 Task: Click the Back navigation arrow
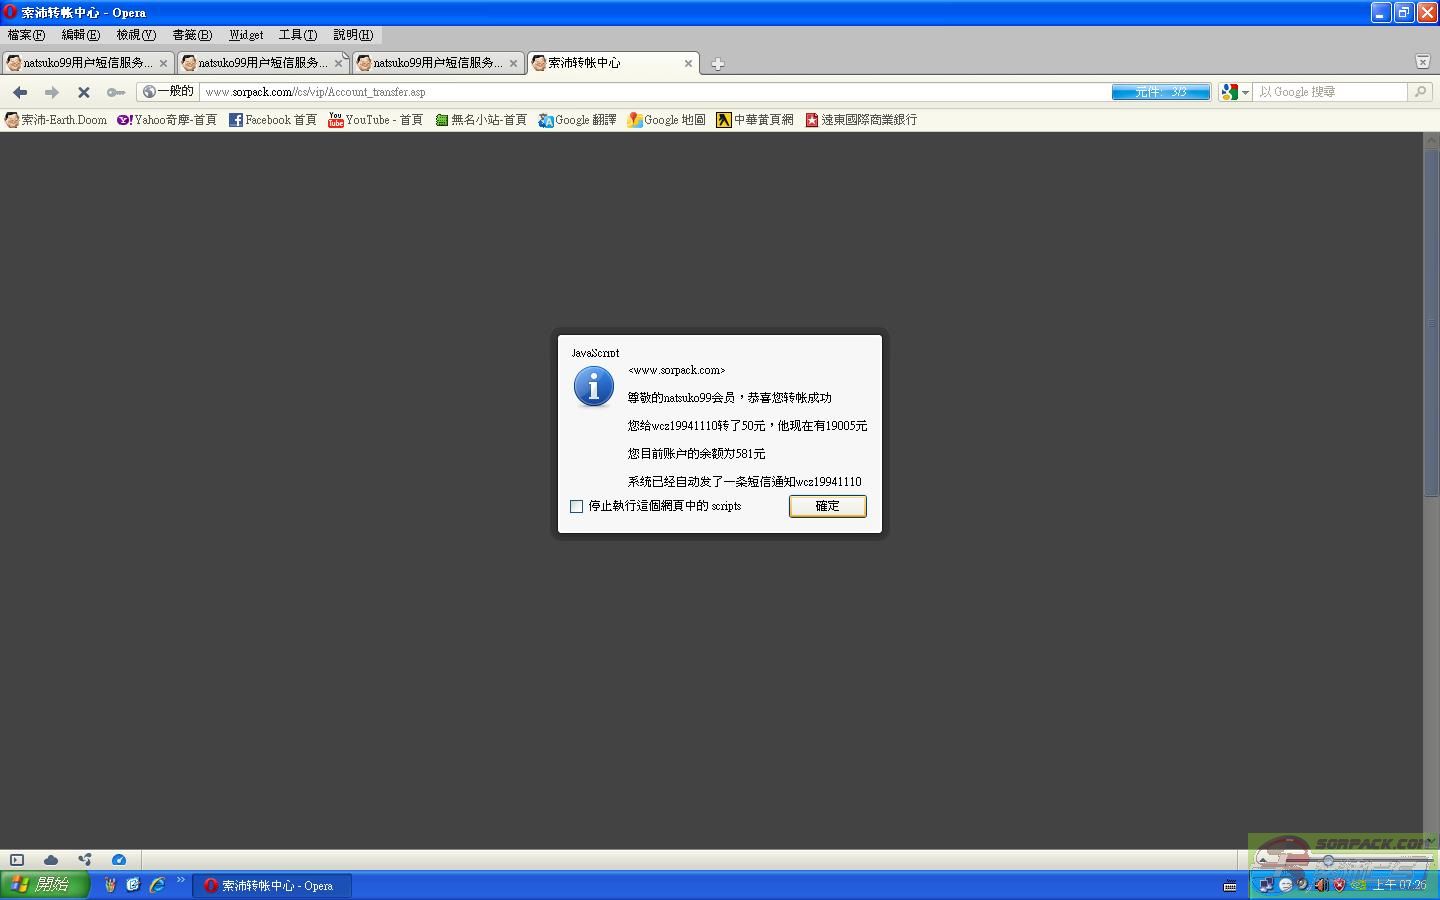20,92
